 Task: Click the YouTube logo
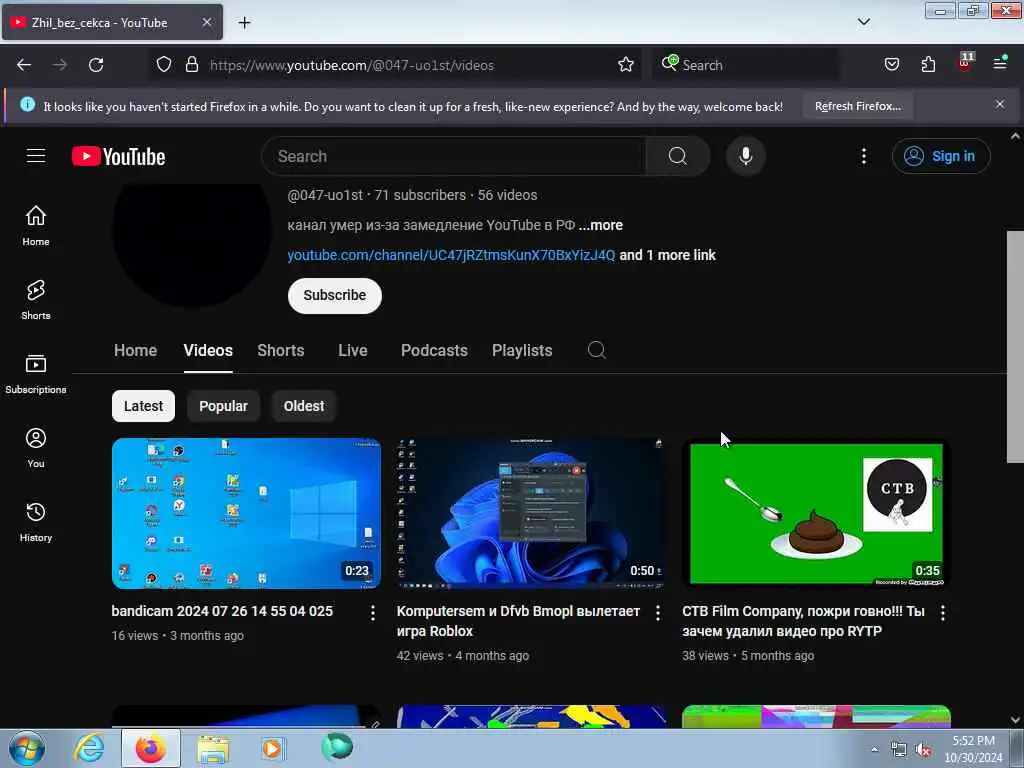click(118, 157)
